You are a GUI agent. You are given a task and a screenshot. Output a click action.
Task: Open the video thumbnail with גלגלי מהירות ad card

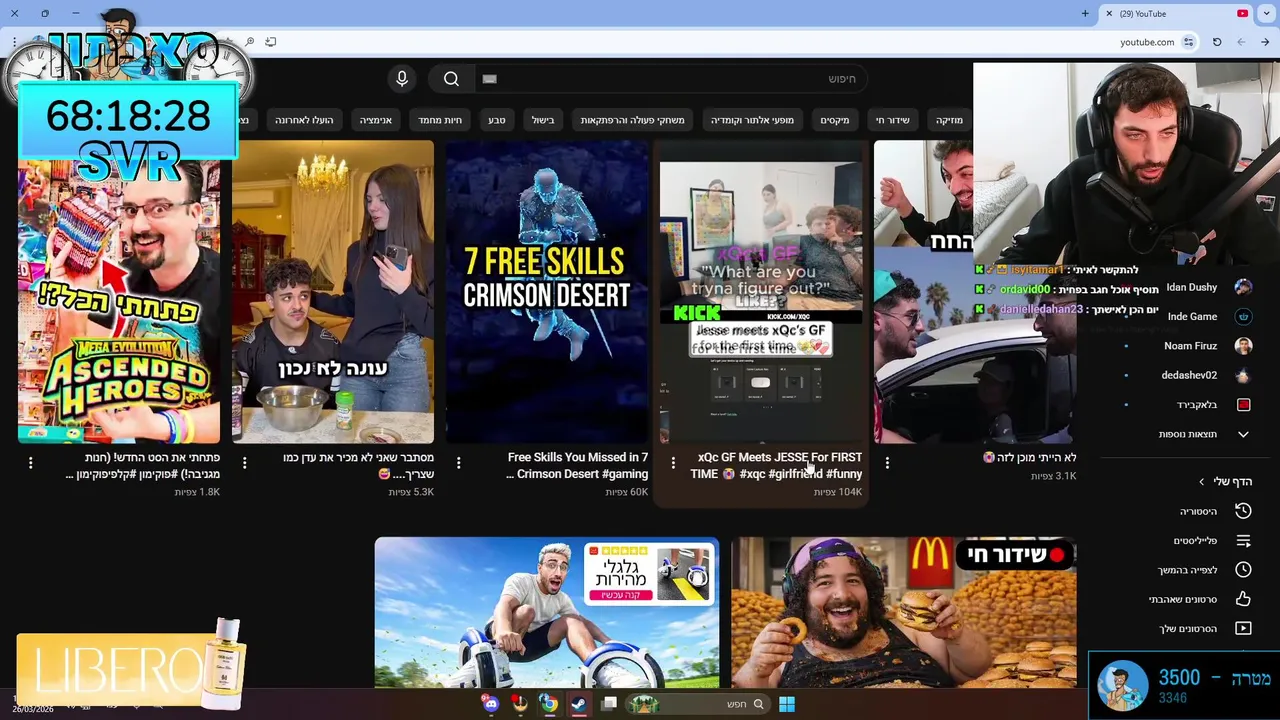click(547, 613)
